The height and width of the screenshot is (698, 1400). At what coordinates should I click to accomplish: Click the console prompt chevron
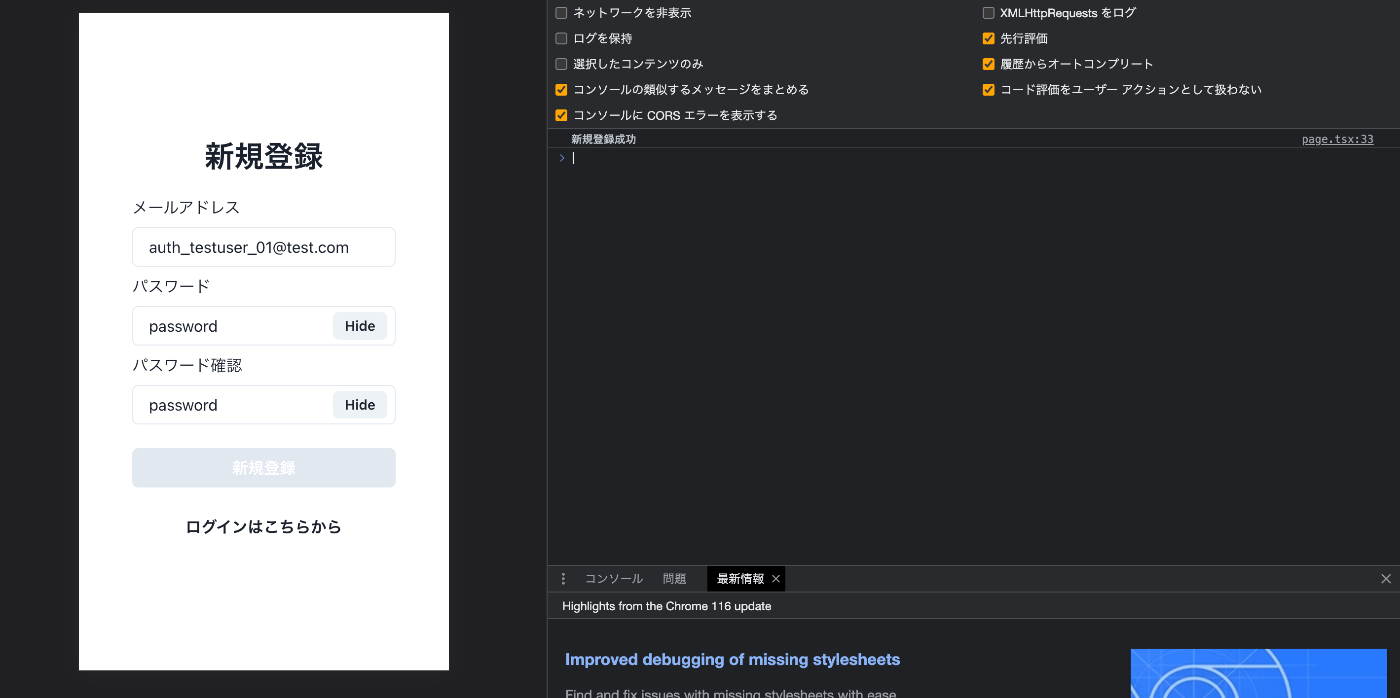[x=562, y=158]
